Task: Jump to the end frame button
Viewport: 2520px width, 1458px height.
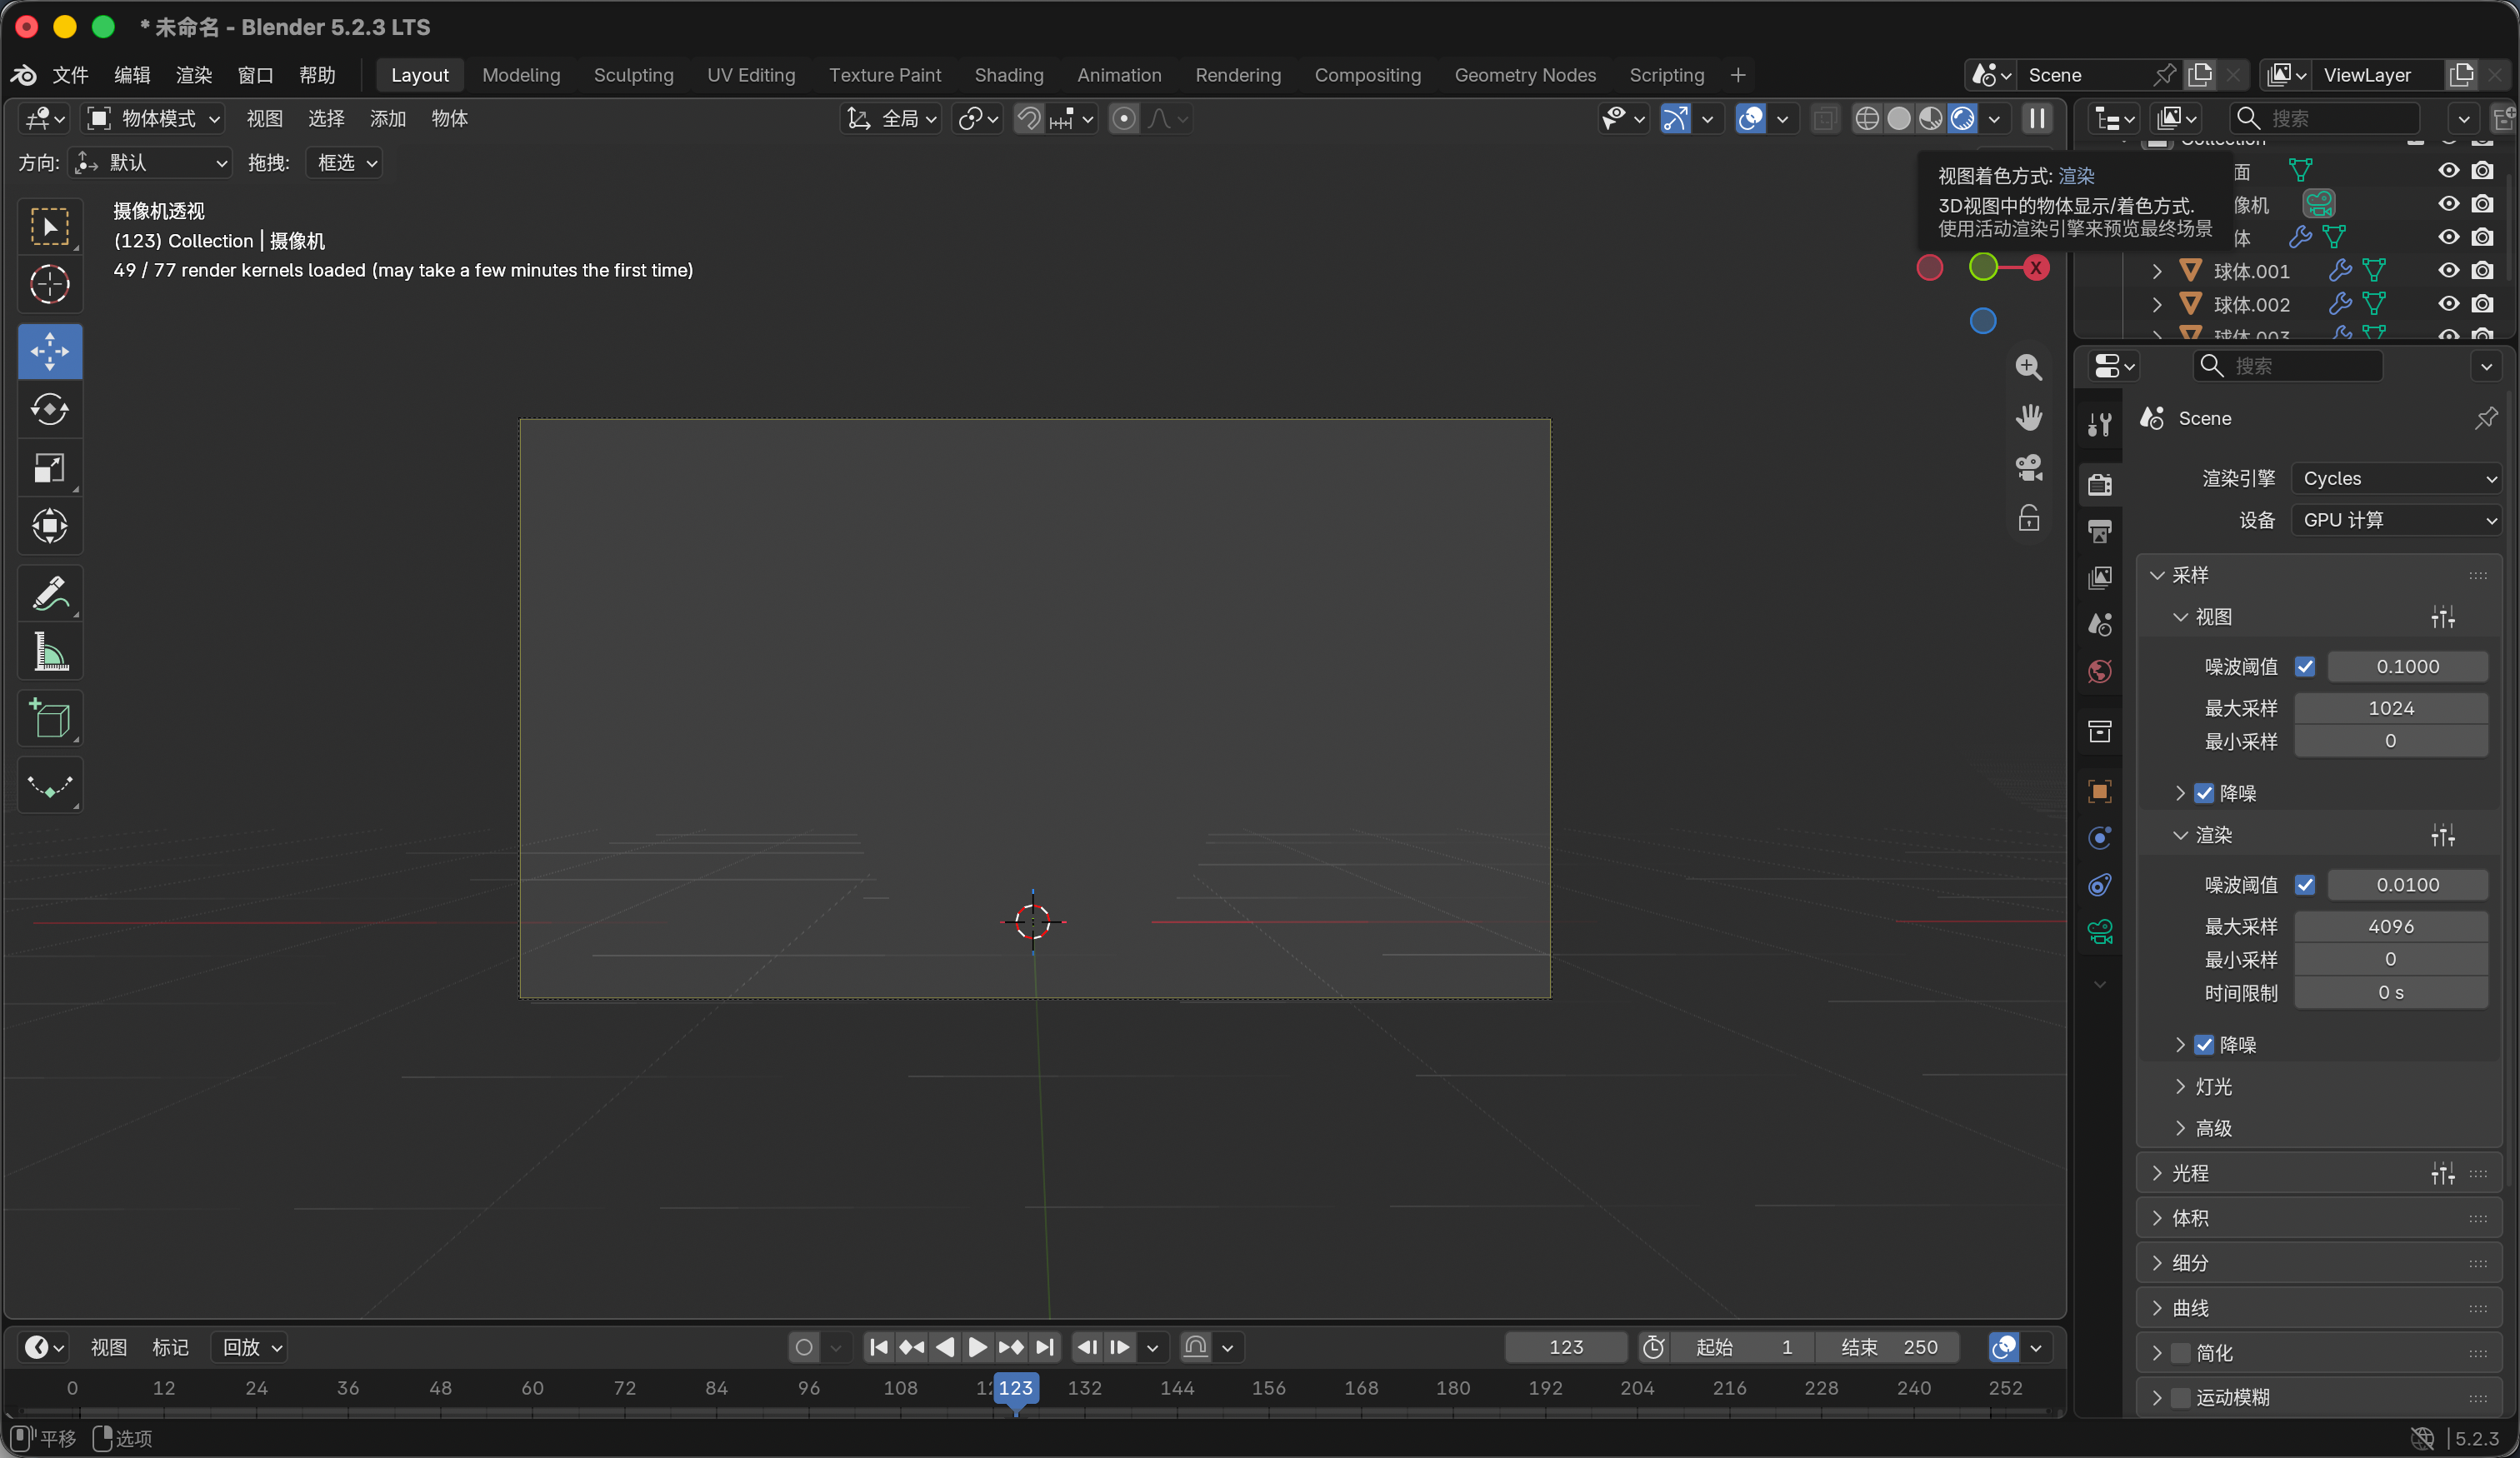Action: pyautogui.click(x=1044, y=1347)
